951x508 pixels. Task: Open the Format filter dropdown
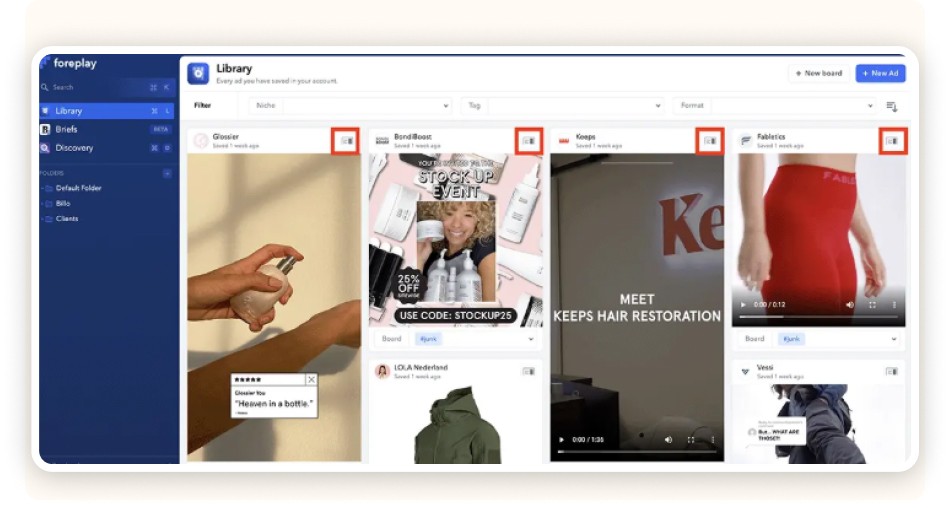point(775,105)
